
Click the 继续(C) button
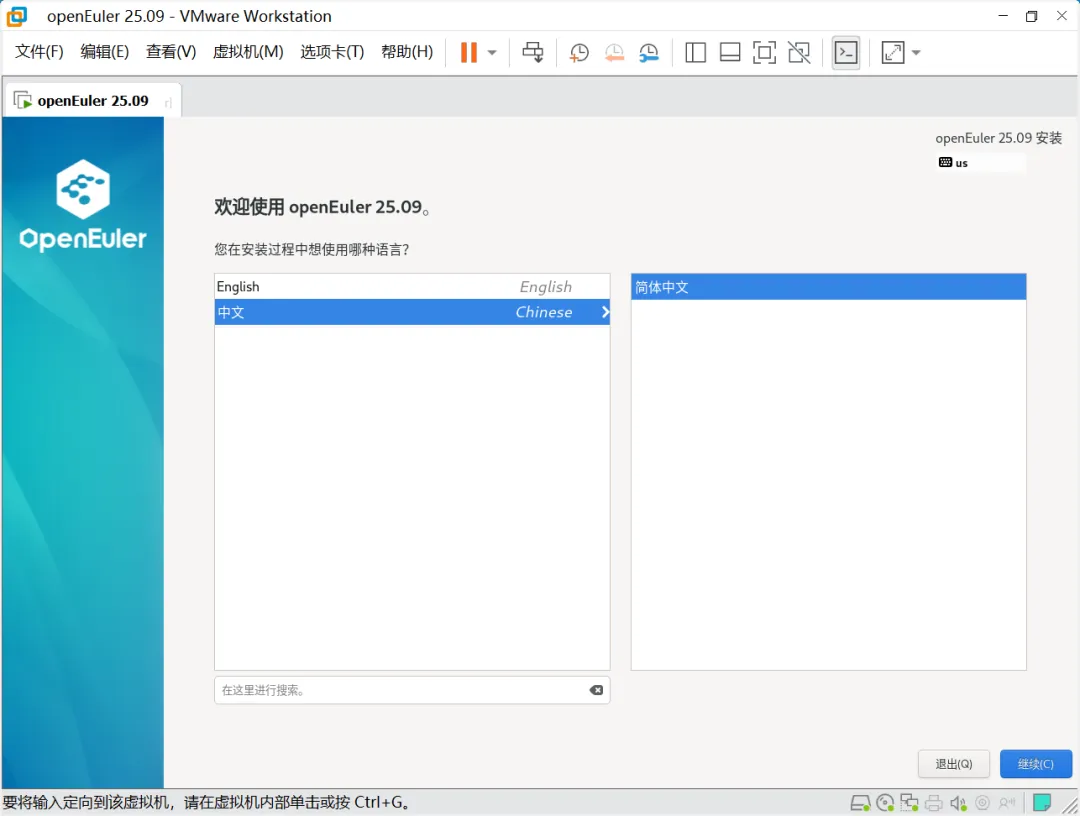(1036, 764)
